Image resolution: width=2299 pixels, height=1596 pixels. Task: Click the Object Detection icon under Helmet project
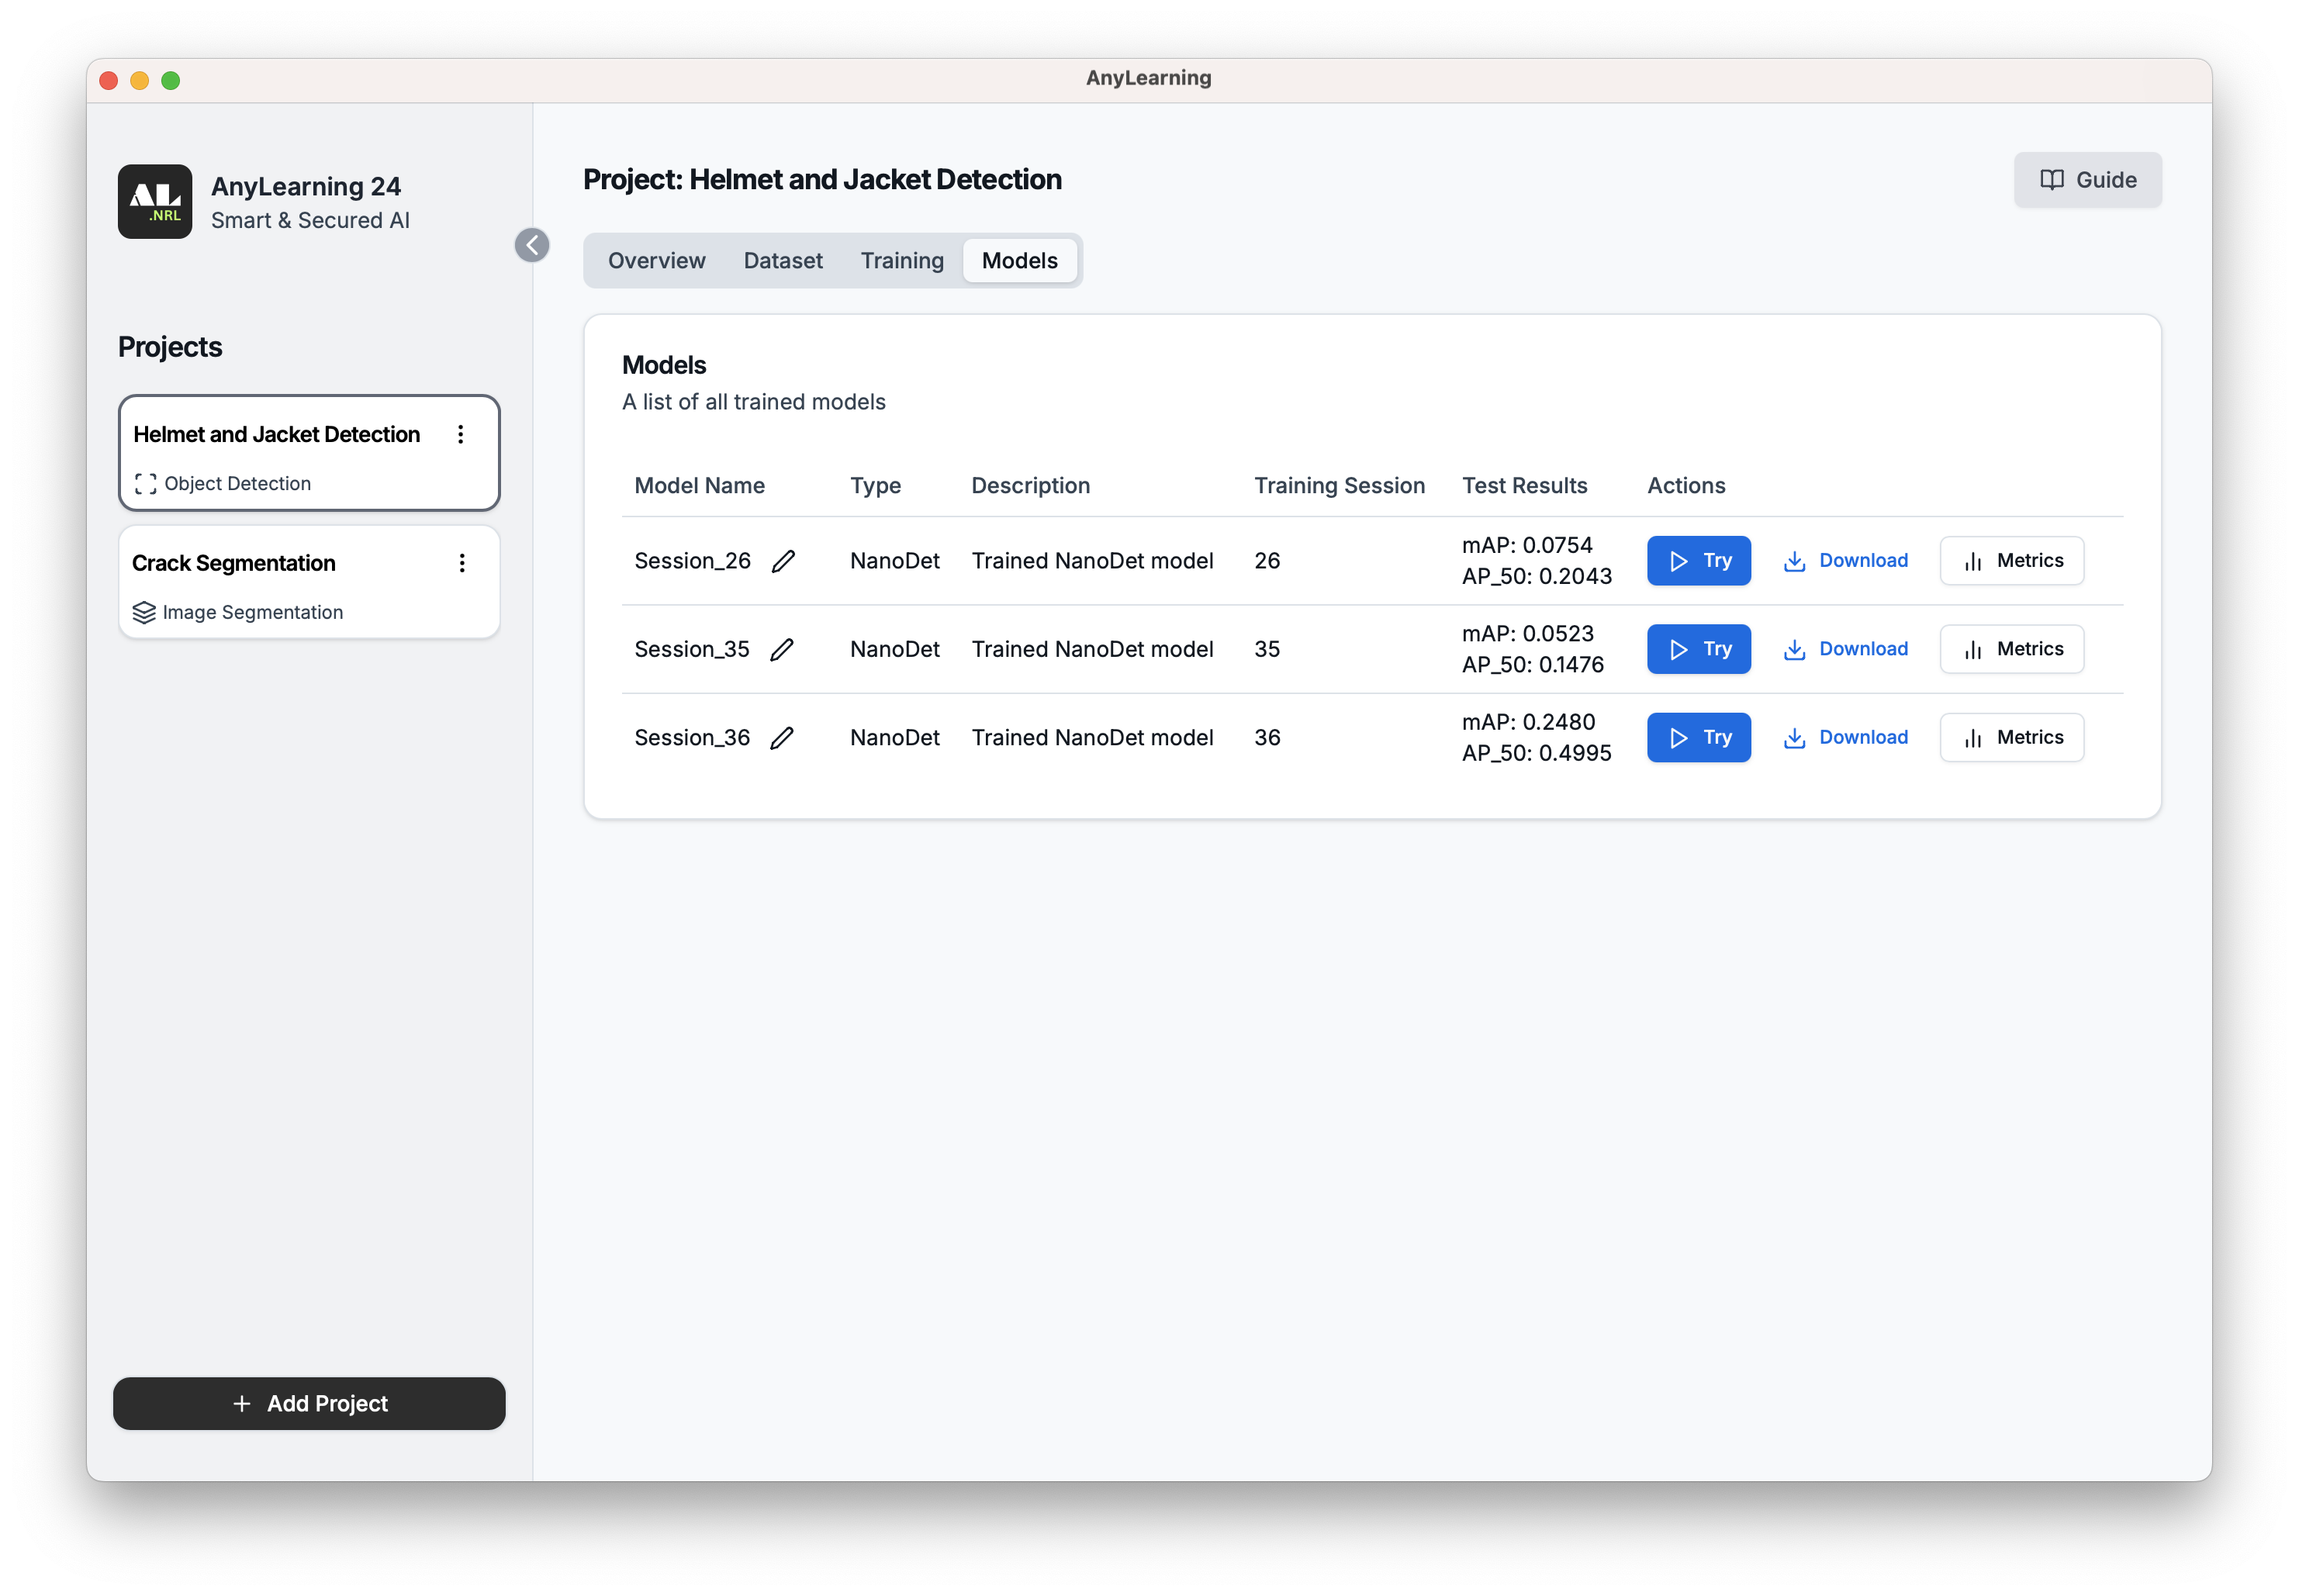[x=146, y=483]
